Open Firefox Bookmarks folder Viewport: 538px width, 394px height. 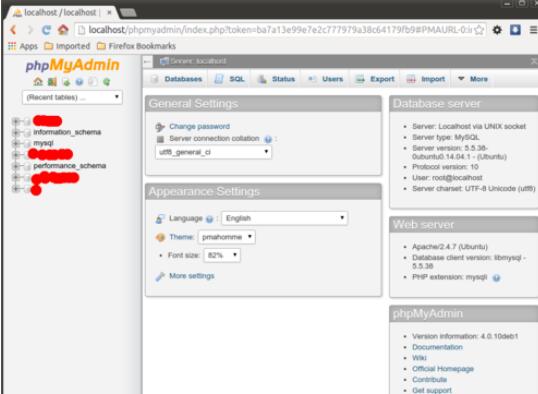(x=136, y=46)
